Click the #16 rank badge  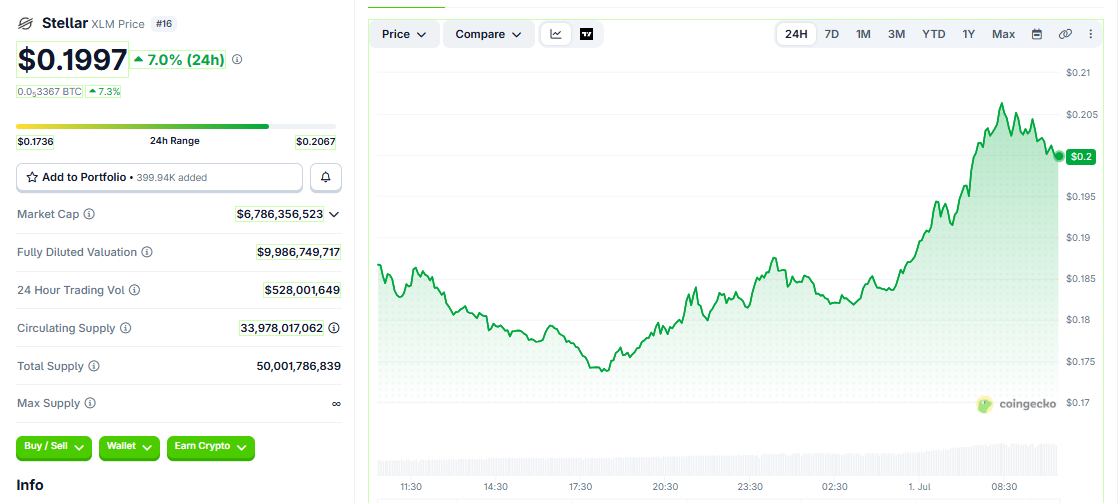[164, 24]
